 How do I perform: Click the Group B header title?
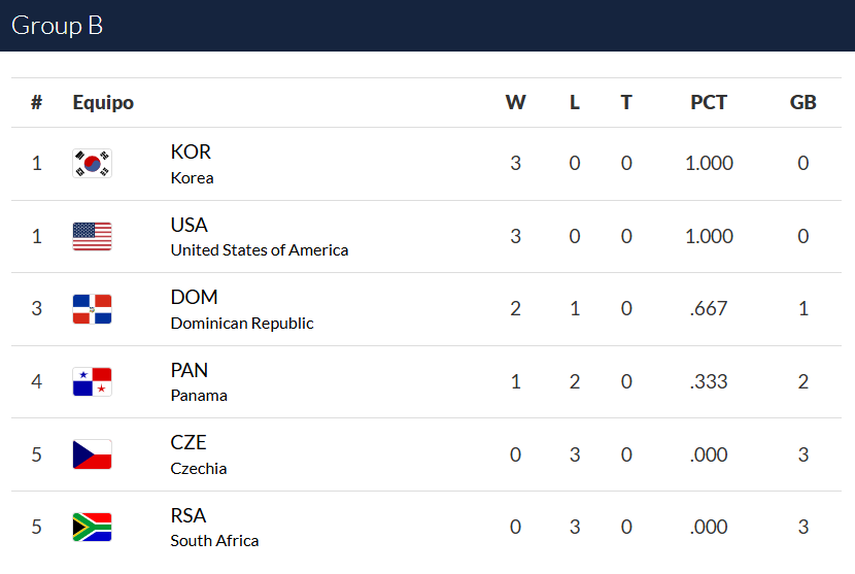tap(57, 26)
